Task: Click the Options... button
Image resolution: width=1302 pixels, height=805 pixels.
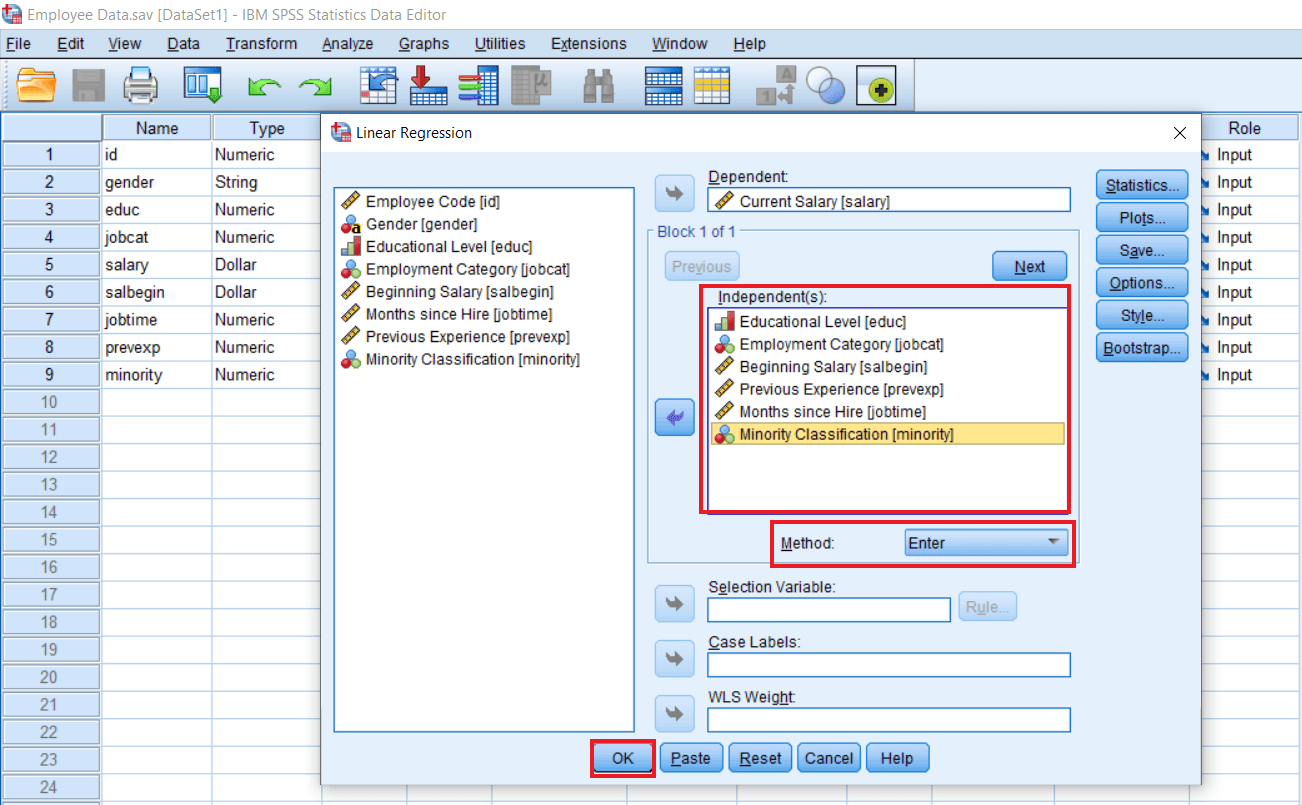Action: pos(1142,283)
